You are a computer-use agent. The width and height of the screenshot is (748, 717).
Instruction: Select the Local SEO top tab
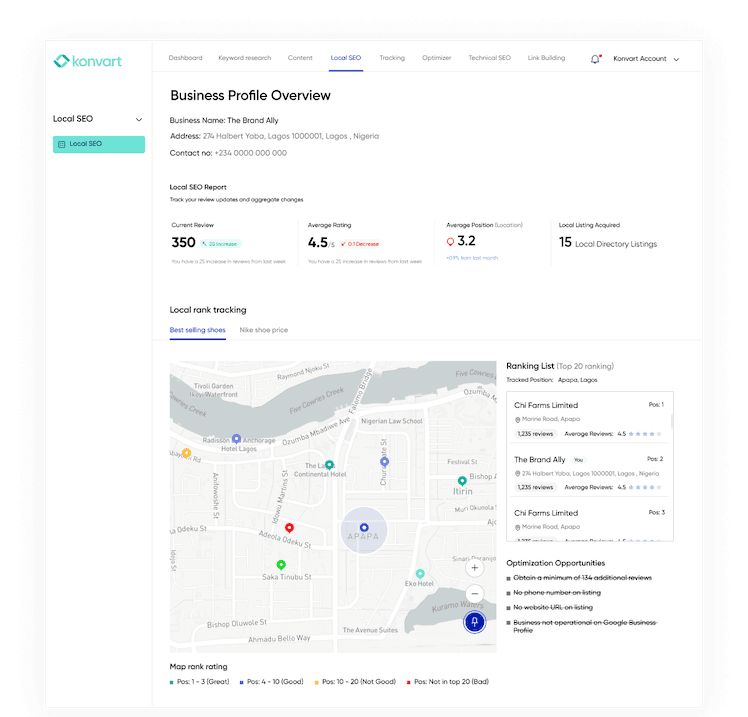click(x=346, y=58)
